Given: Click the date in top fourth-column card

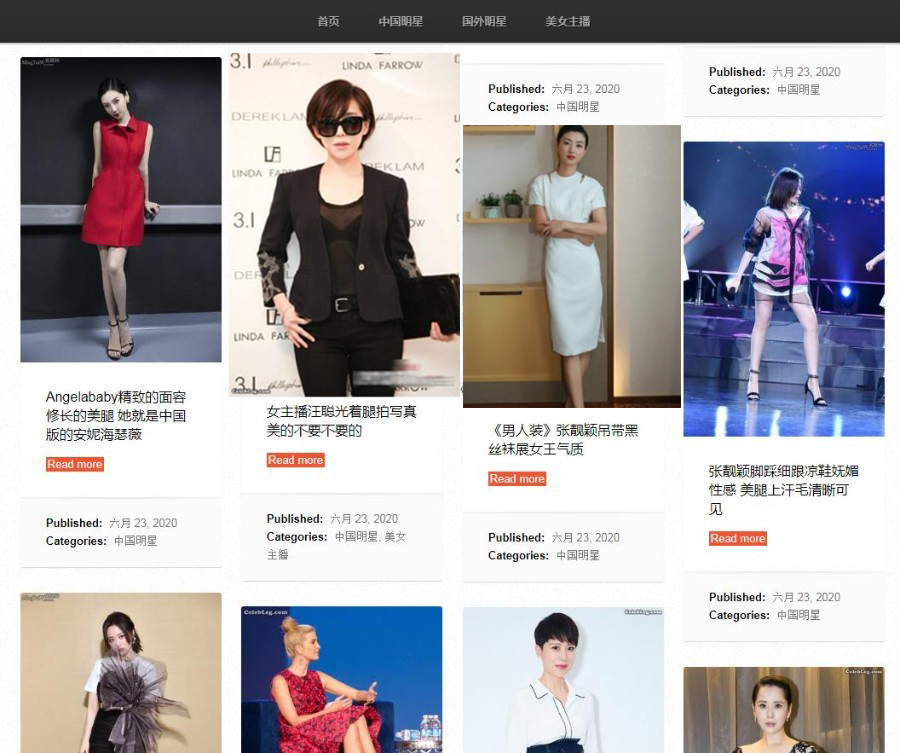Looking at the screenshot, I should (806, 72).
